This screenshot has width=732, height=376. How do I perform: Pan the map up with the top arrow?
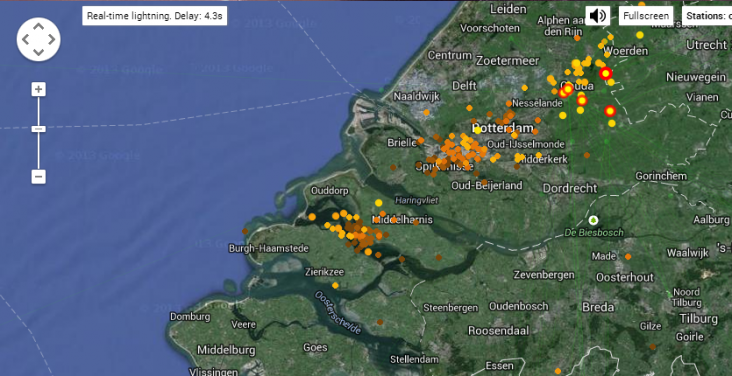pos(38,27)
